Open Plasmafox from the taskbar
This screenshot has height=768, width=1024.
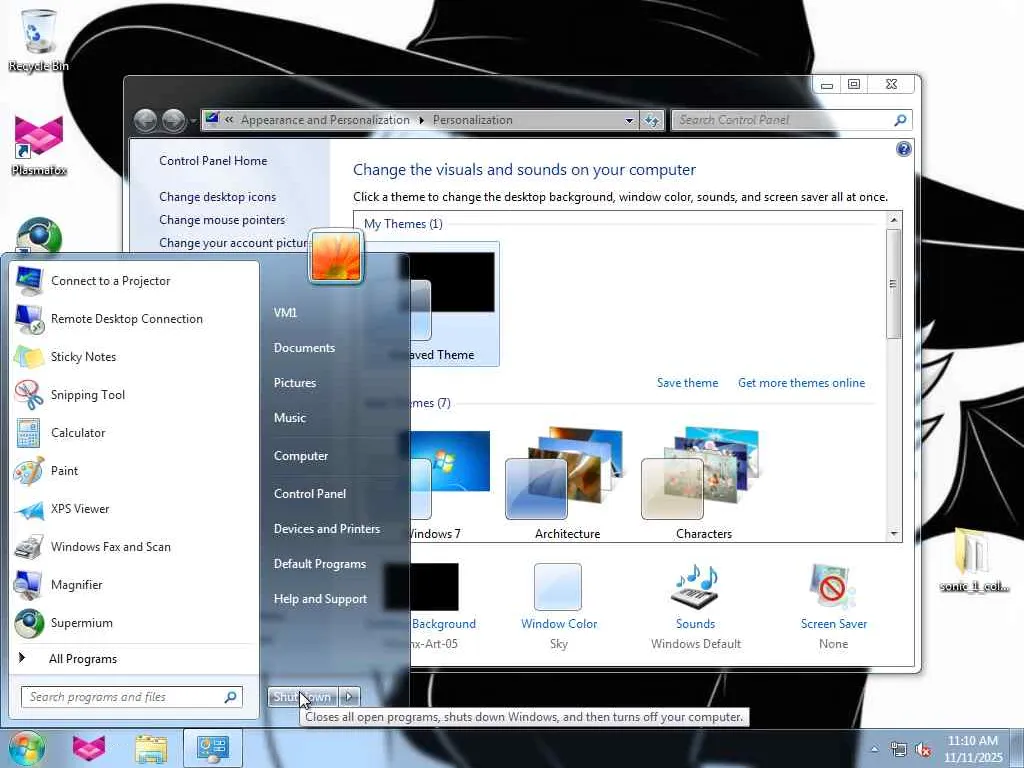89,748
